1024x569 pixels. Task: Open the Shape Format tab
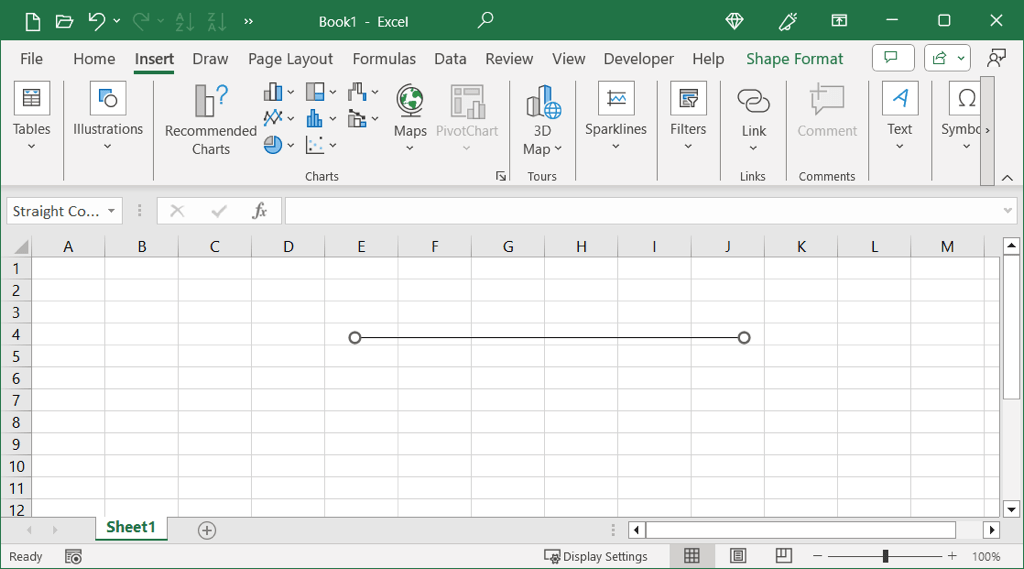click(794, 59)
